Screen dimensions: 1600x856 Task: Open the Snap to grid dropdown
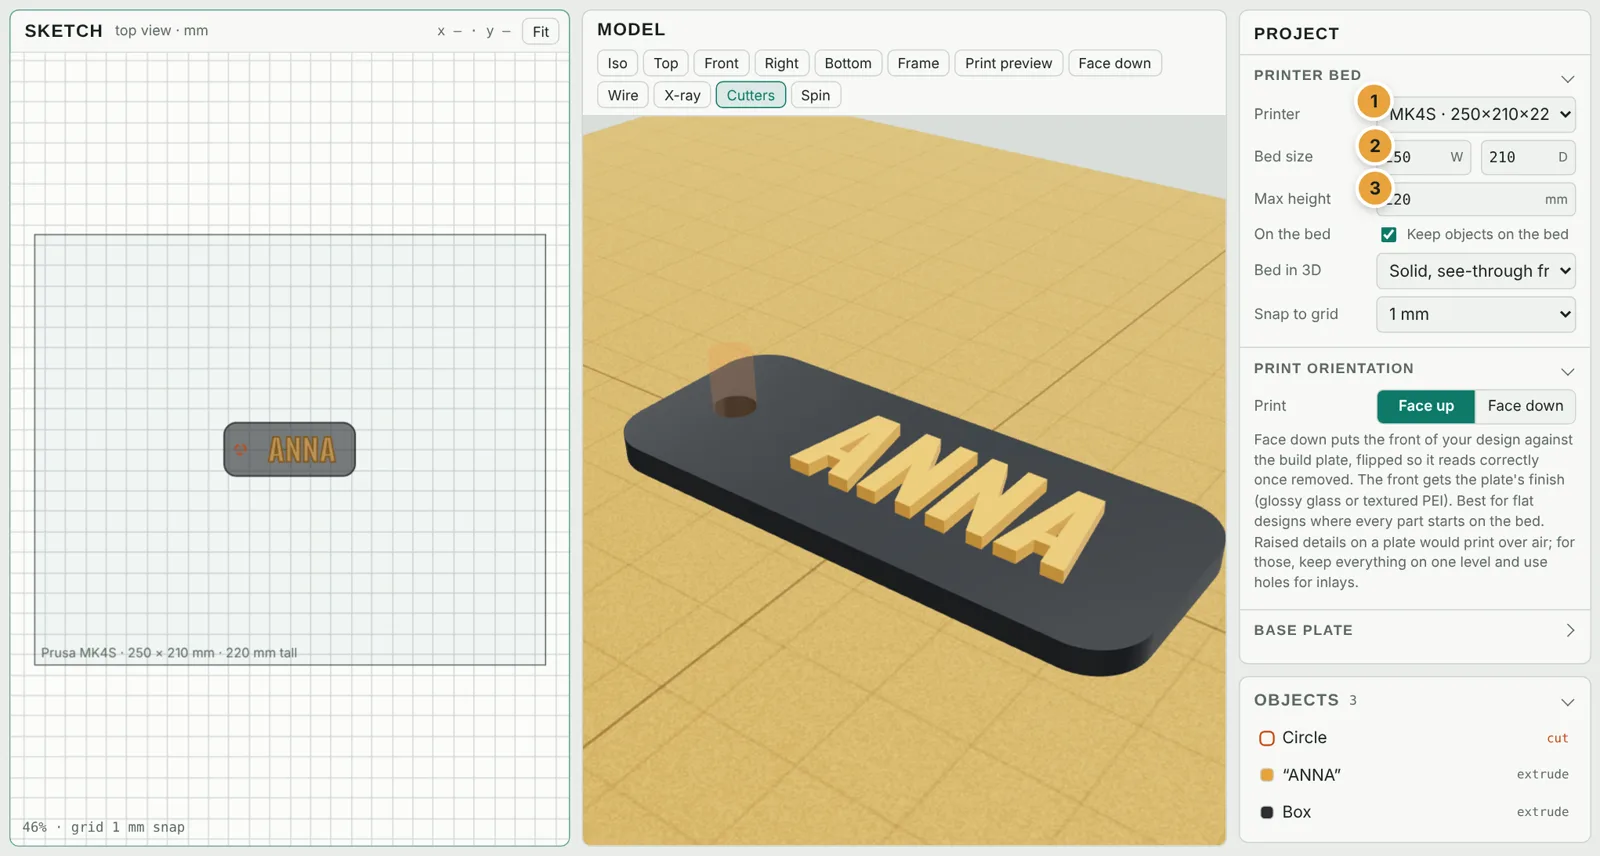[x=1476, y=314]
